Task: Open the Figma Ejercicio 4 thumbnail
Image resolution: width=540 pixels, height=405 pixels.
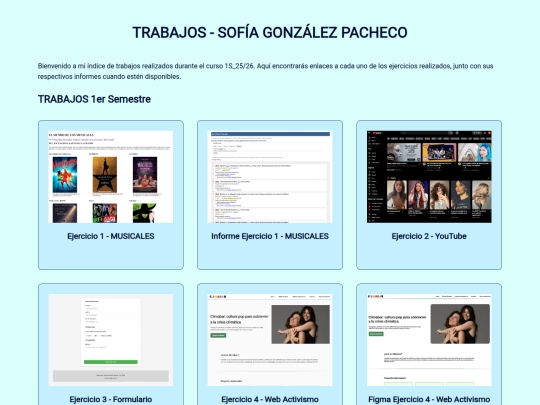Action: 429,340
